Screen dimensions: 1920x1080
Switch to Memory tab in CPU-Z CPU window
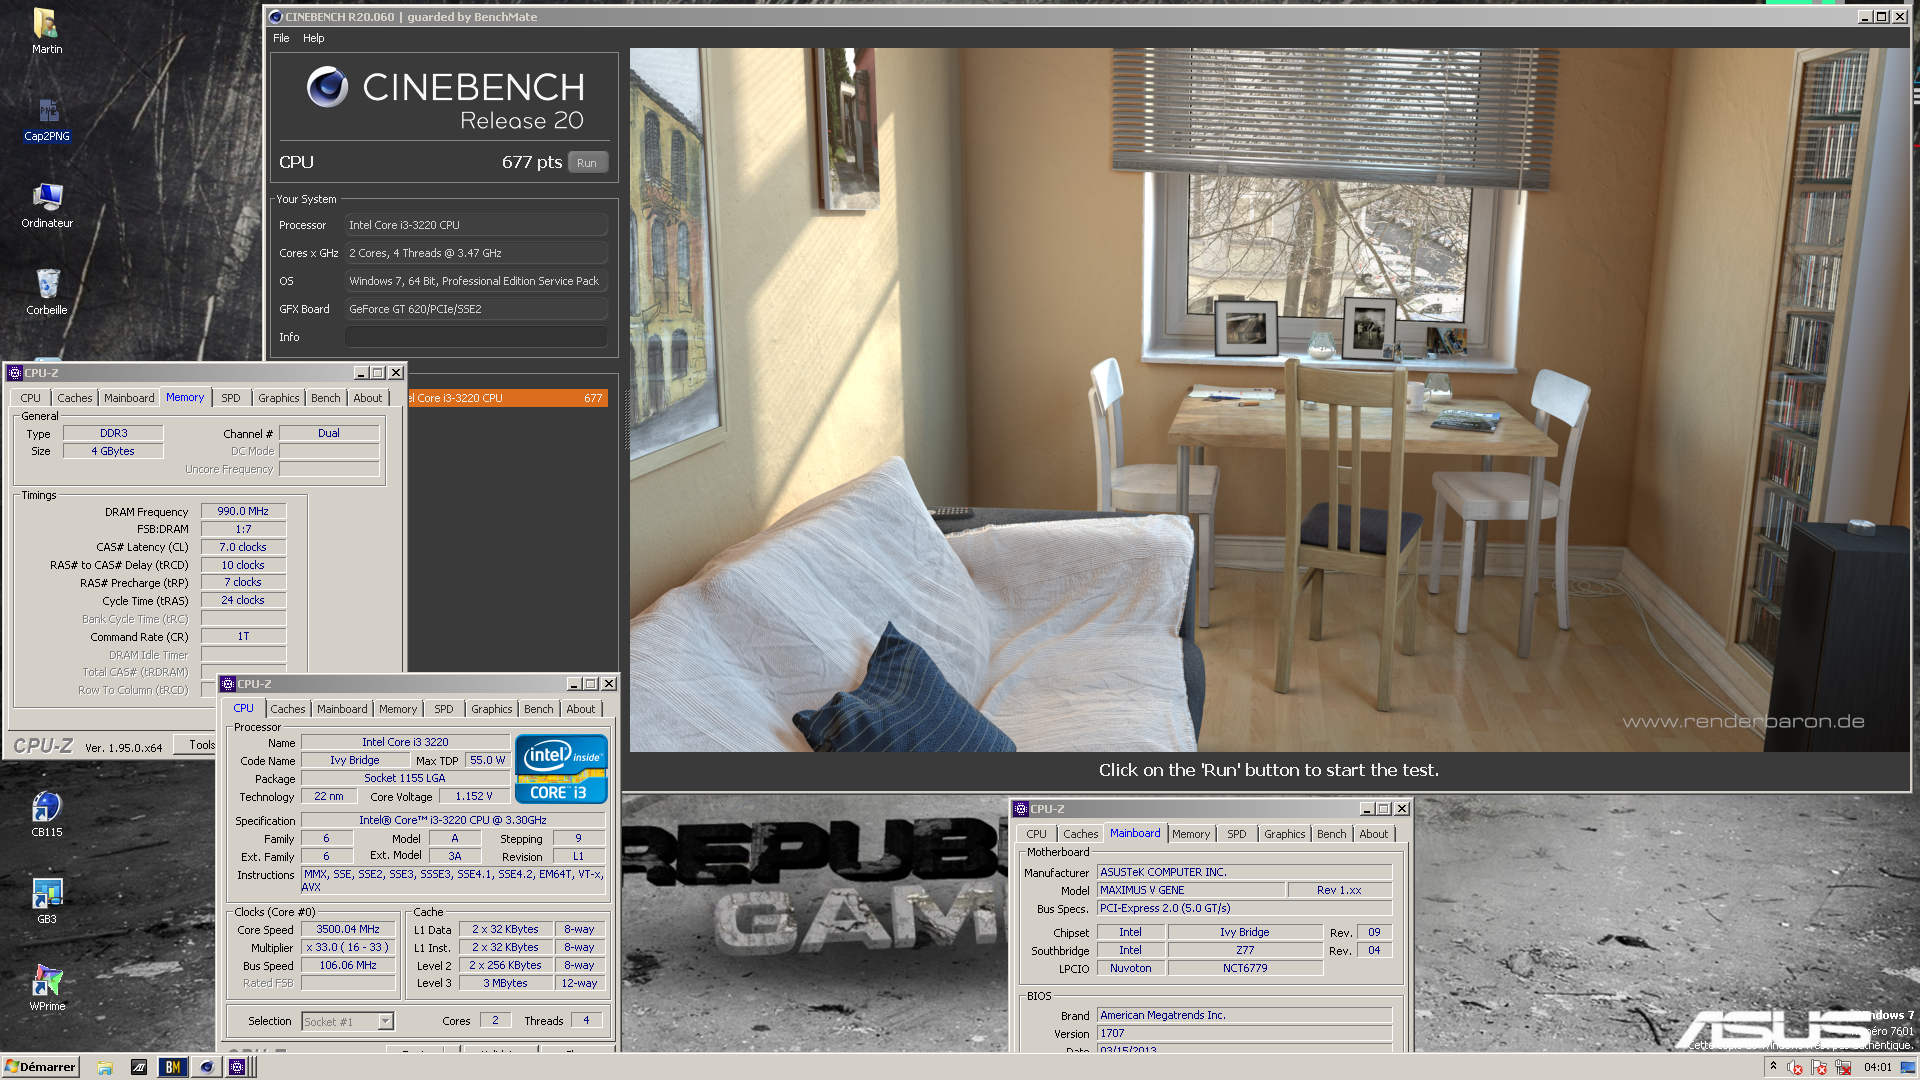pos(398,709)
